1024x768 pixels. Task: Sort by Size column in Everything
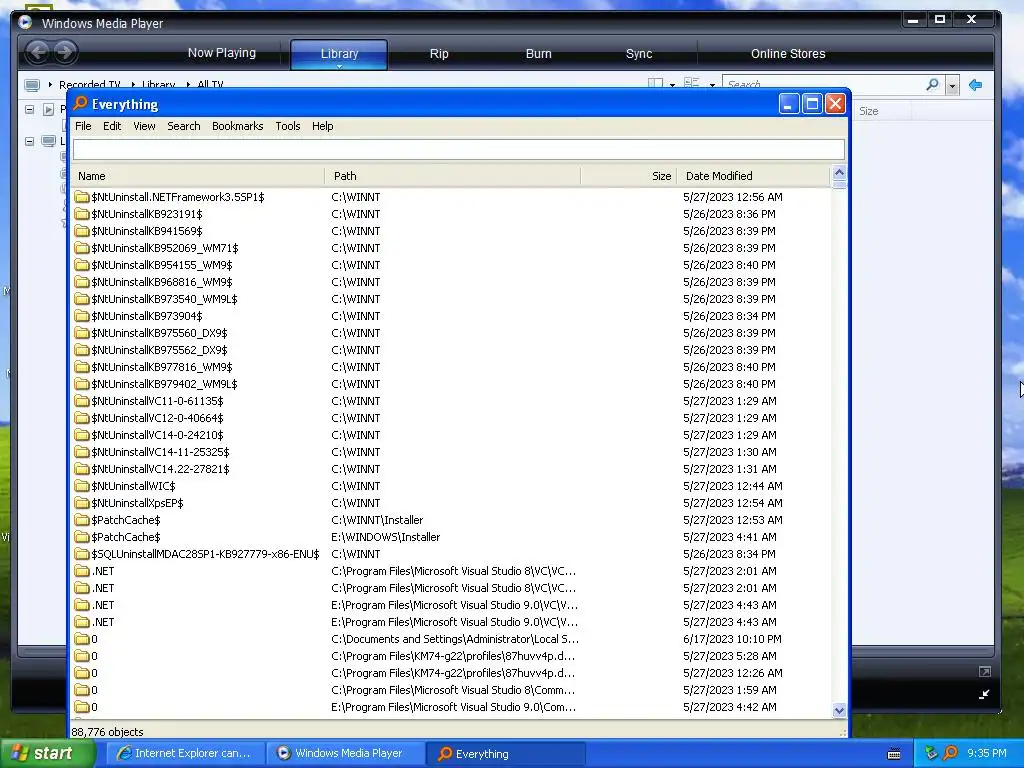tap(628, 176)
